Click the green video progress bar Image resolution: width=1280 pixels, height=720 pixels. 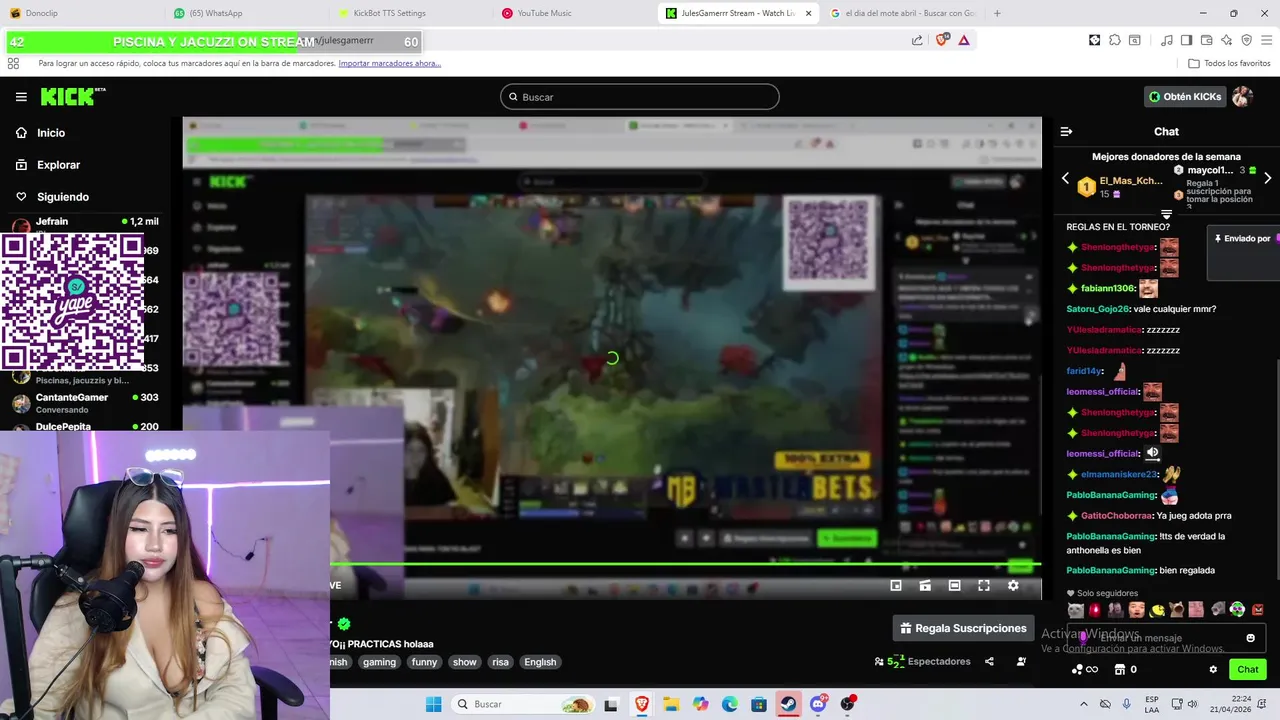tap(686, 565)
